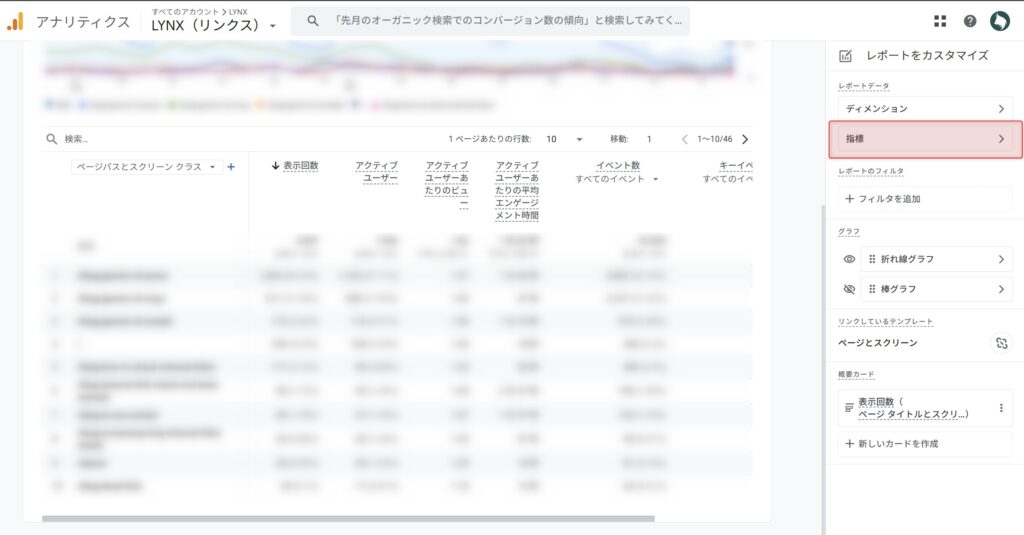Click the Google Analytics logo icon
The image size is (1024, 535).
tap(15, 21)
